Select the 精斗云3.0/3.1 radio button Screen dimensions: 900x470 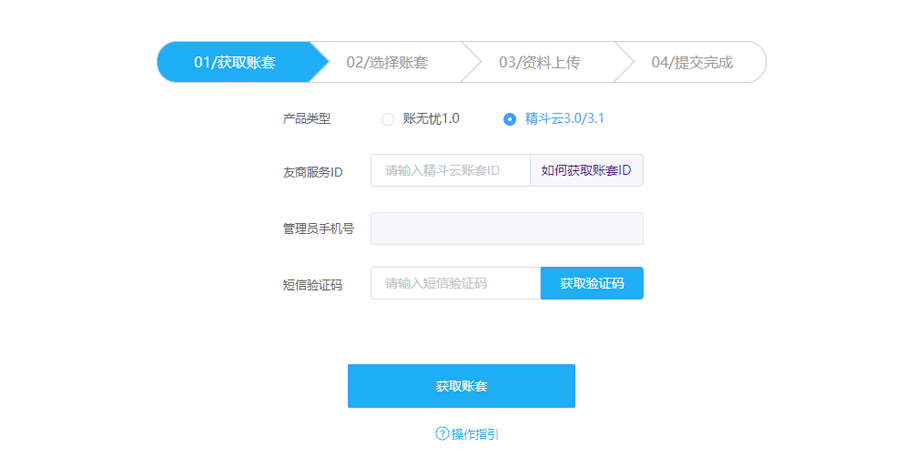coord(509,119)
